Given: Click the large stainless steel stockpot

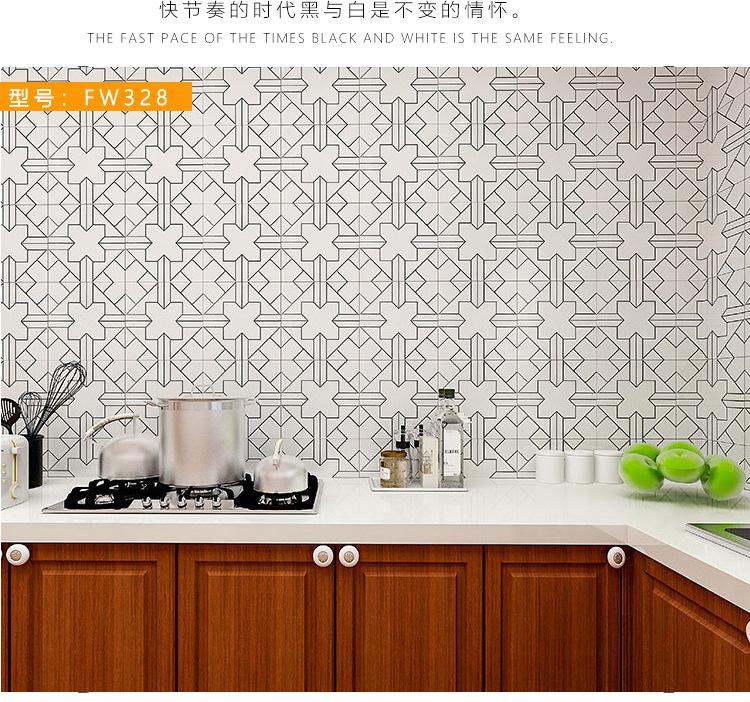Looking at the screenshot, I should (202, 440).
